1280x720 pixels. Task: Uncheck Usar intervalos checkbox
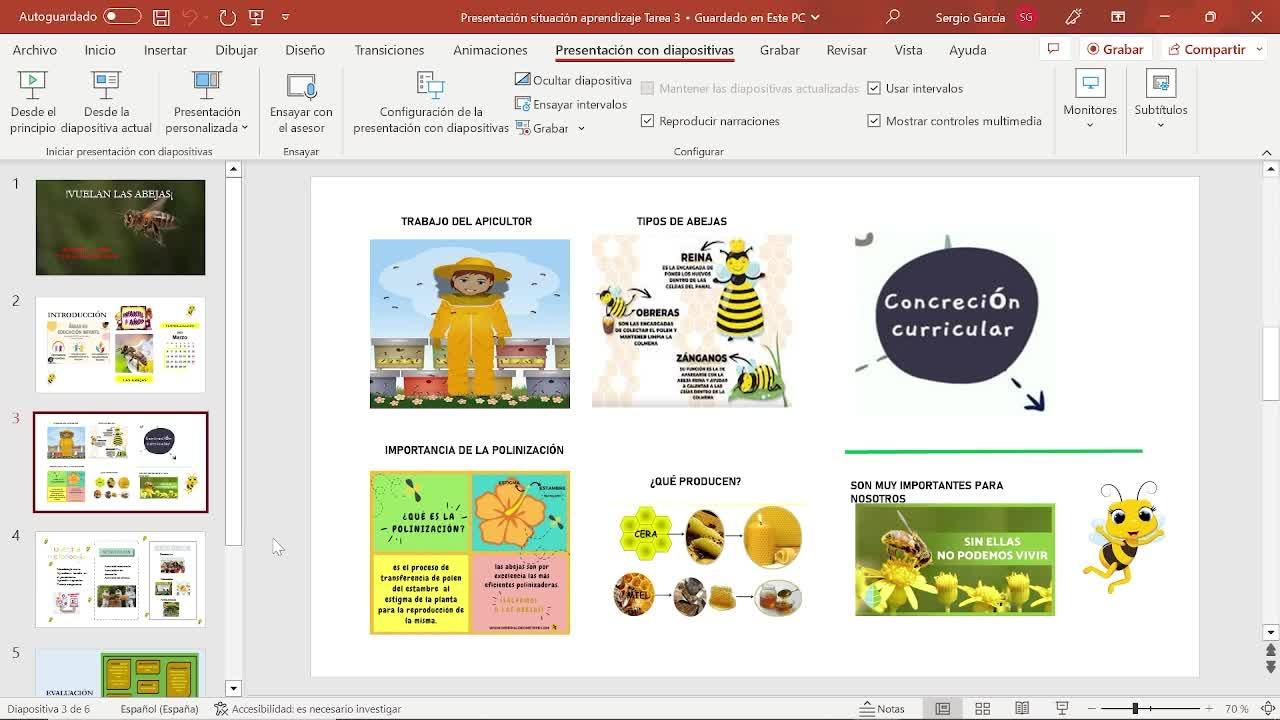pos(874,88)
